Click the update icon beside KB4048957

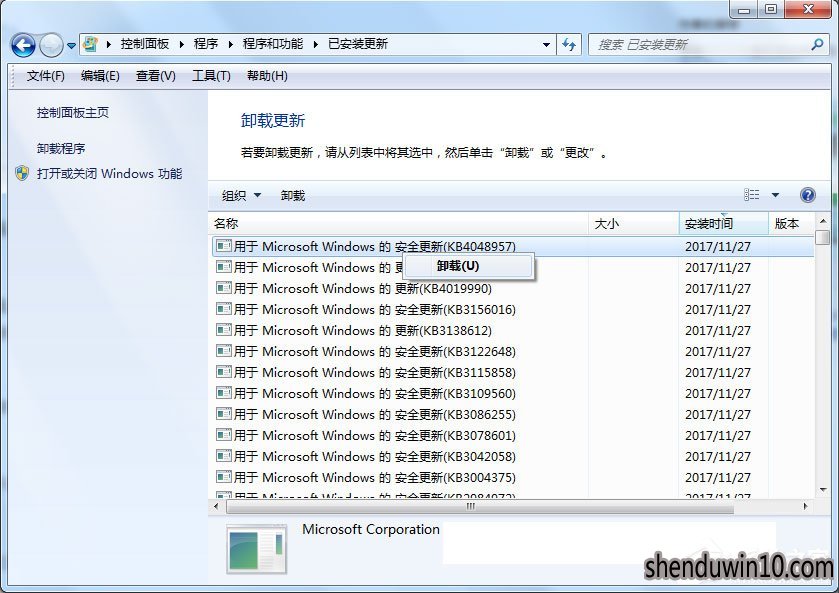(224, 246)
